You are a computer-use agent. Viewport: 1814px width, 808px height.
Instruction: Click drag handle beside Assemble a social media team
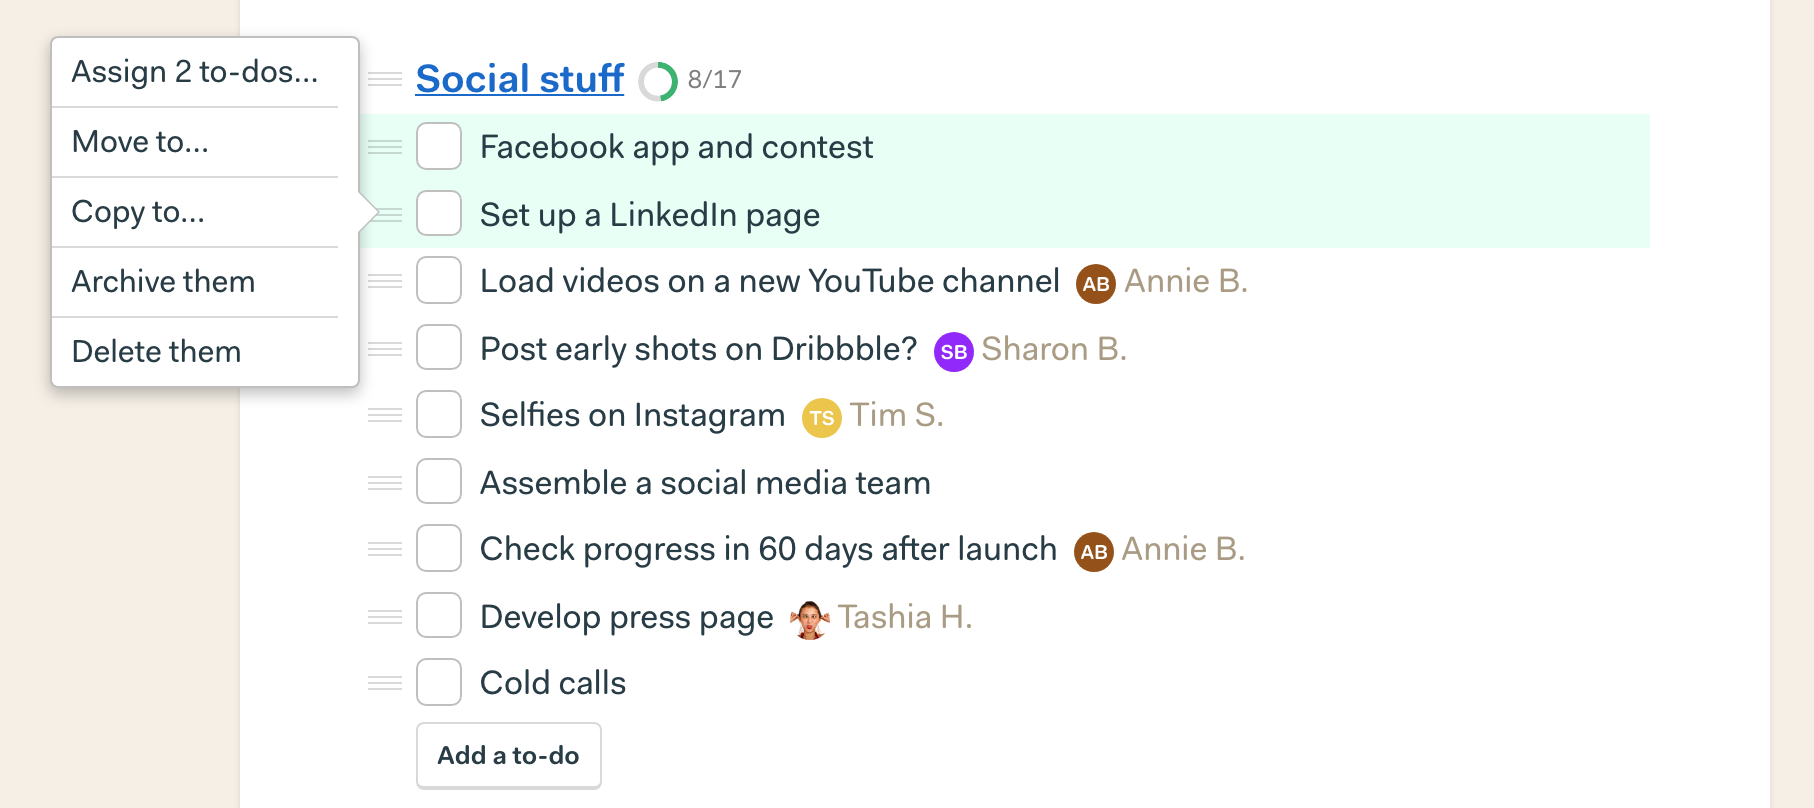[385, 483]
